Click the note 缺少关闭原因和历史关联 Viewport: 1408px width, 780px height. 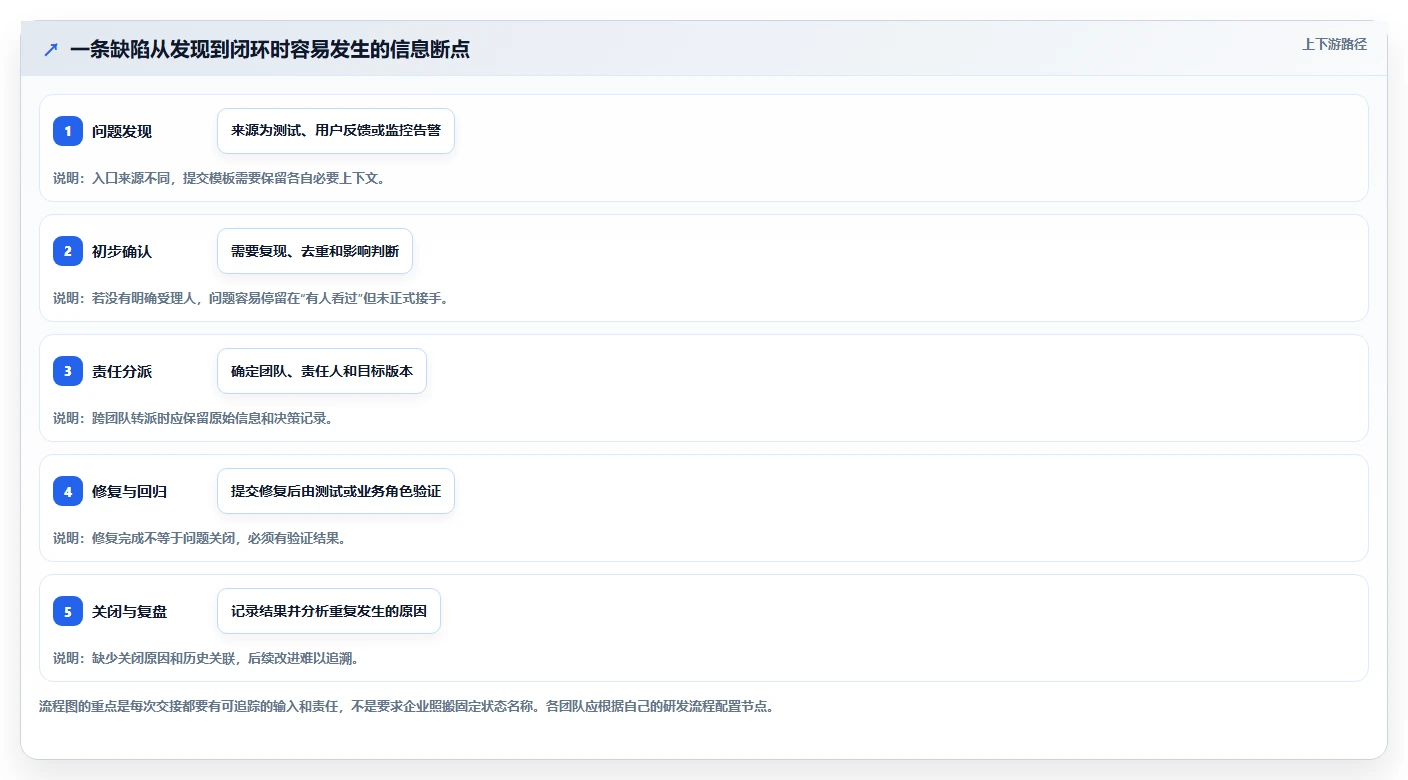(206, 658)
